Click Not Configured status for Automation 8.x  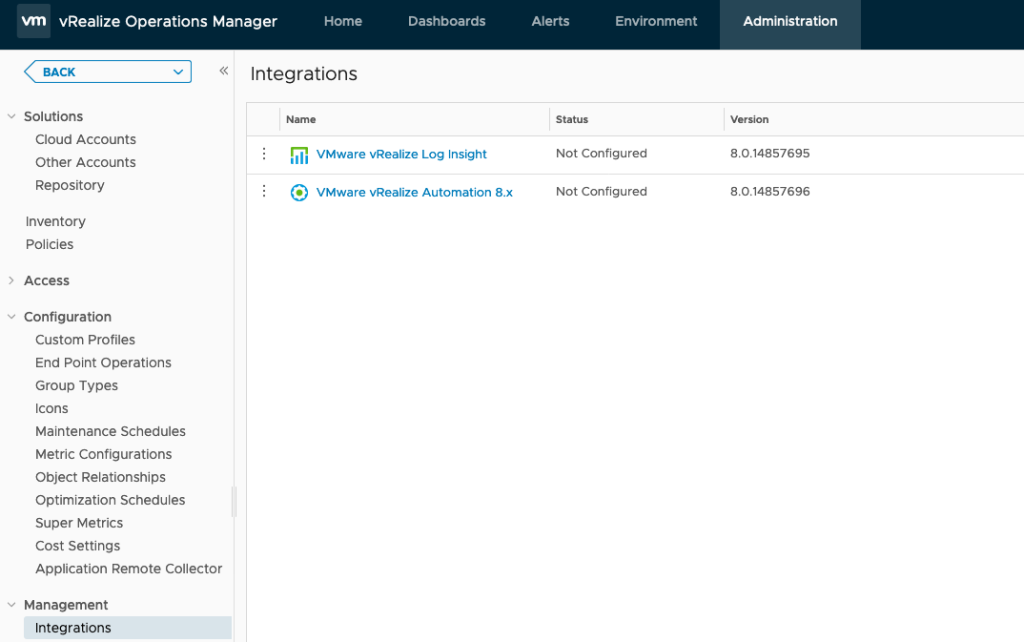click(x=601, y=191)
